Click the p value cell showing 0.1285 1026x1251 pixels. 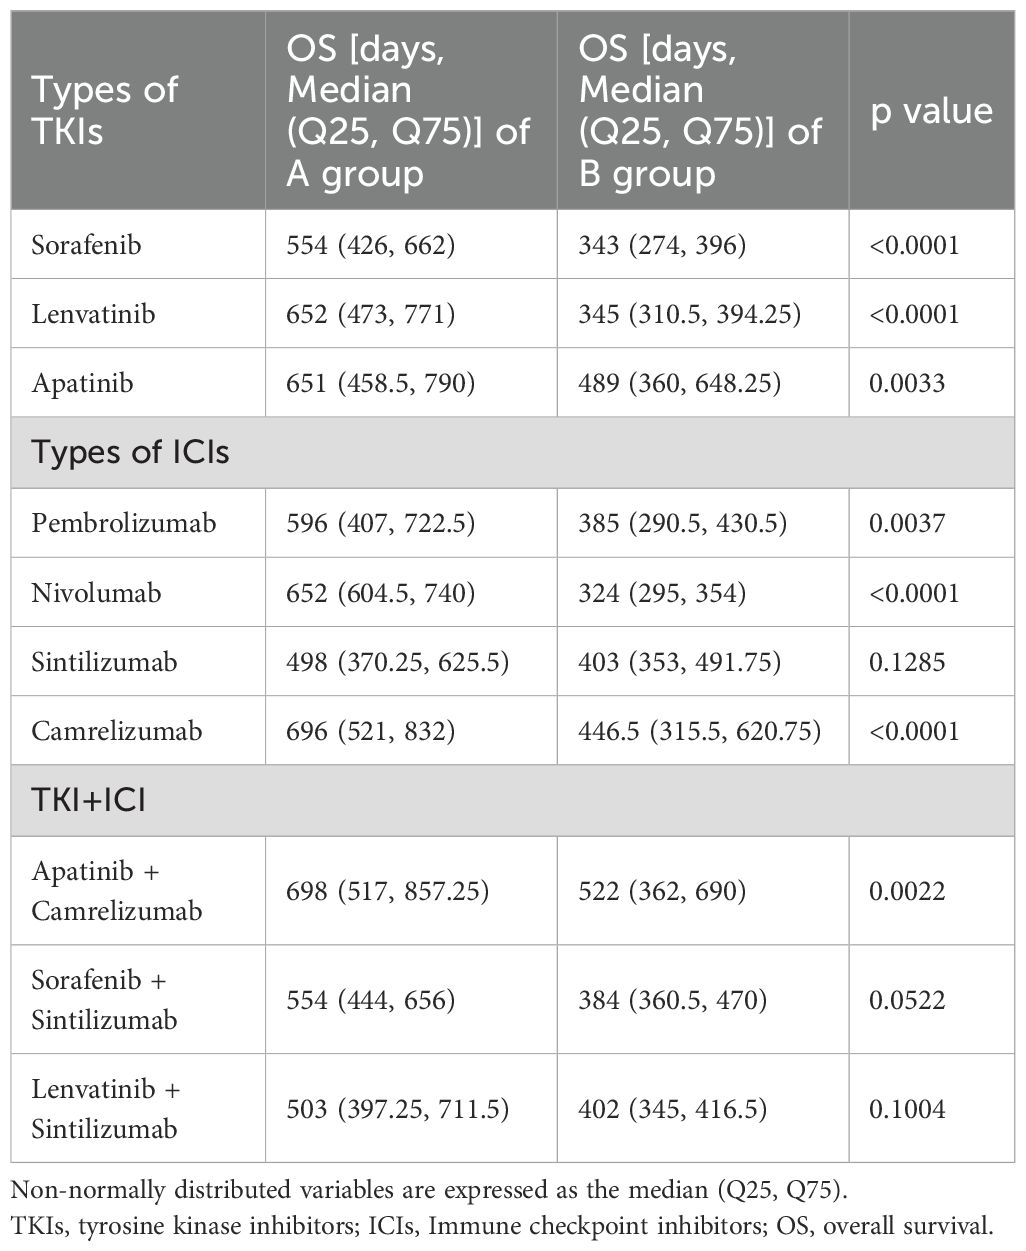pyautogui.click(x=907, y=662)
